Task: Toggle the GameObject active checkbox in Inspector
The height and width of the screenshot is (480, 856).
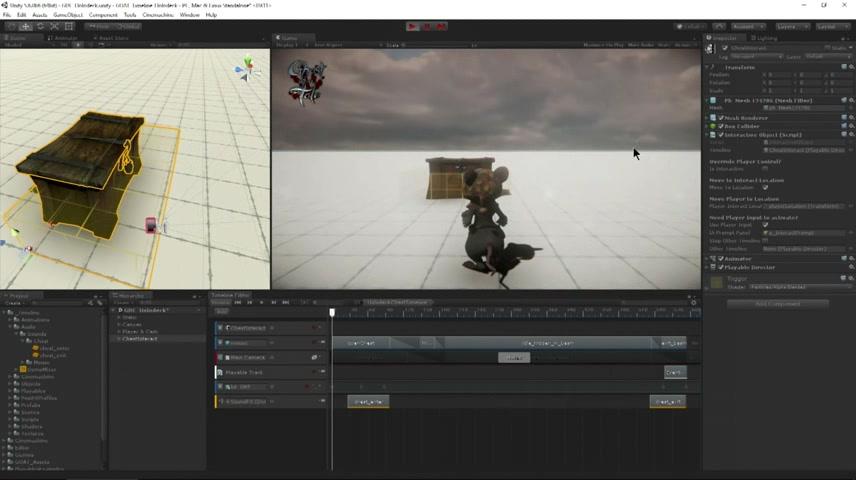Action: [x=725, y=48]
